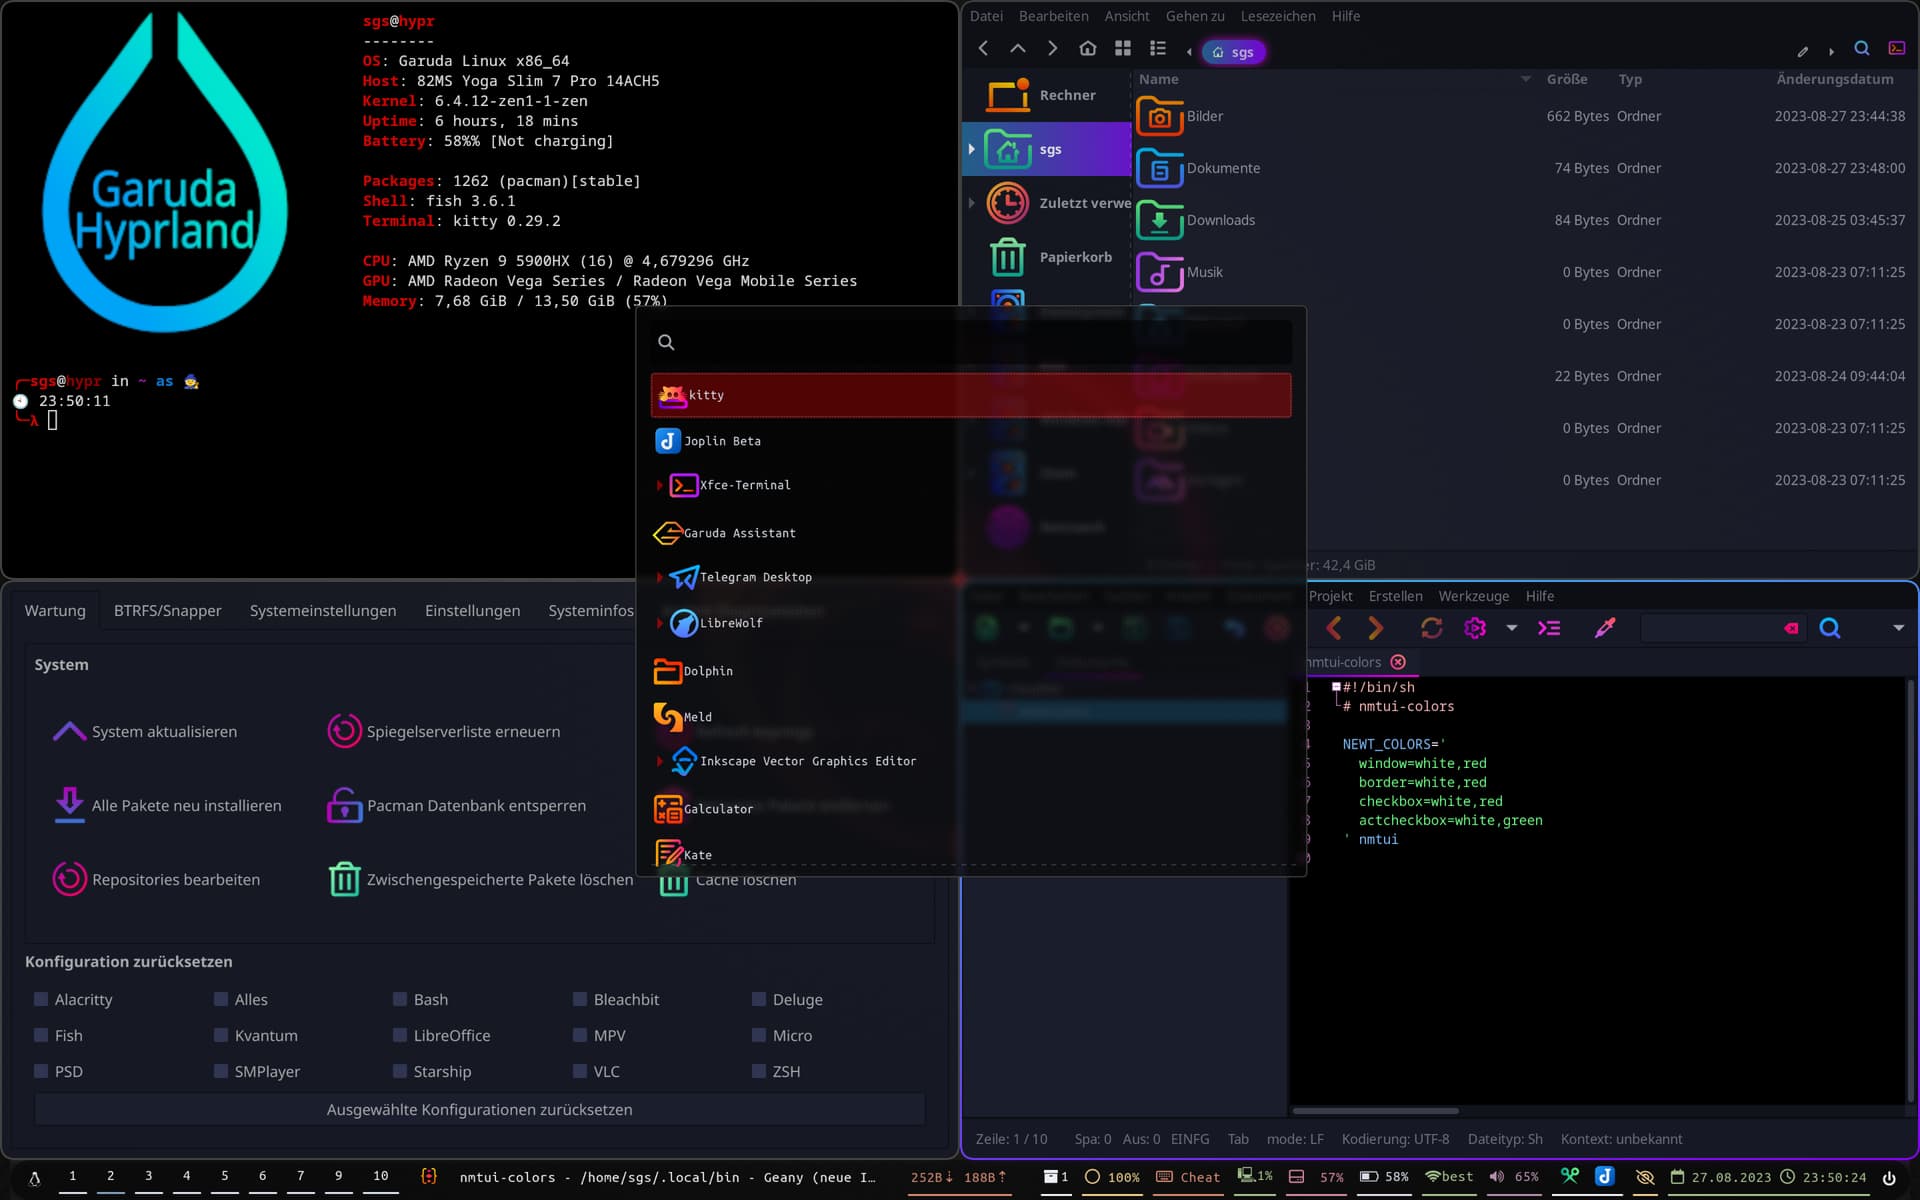Launch Calculator from the launcher list
The image size is (1920, 1200).
coord(970,809)
